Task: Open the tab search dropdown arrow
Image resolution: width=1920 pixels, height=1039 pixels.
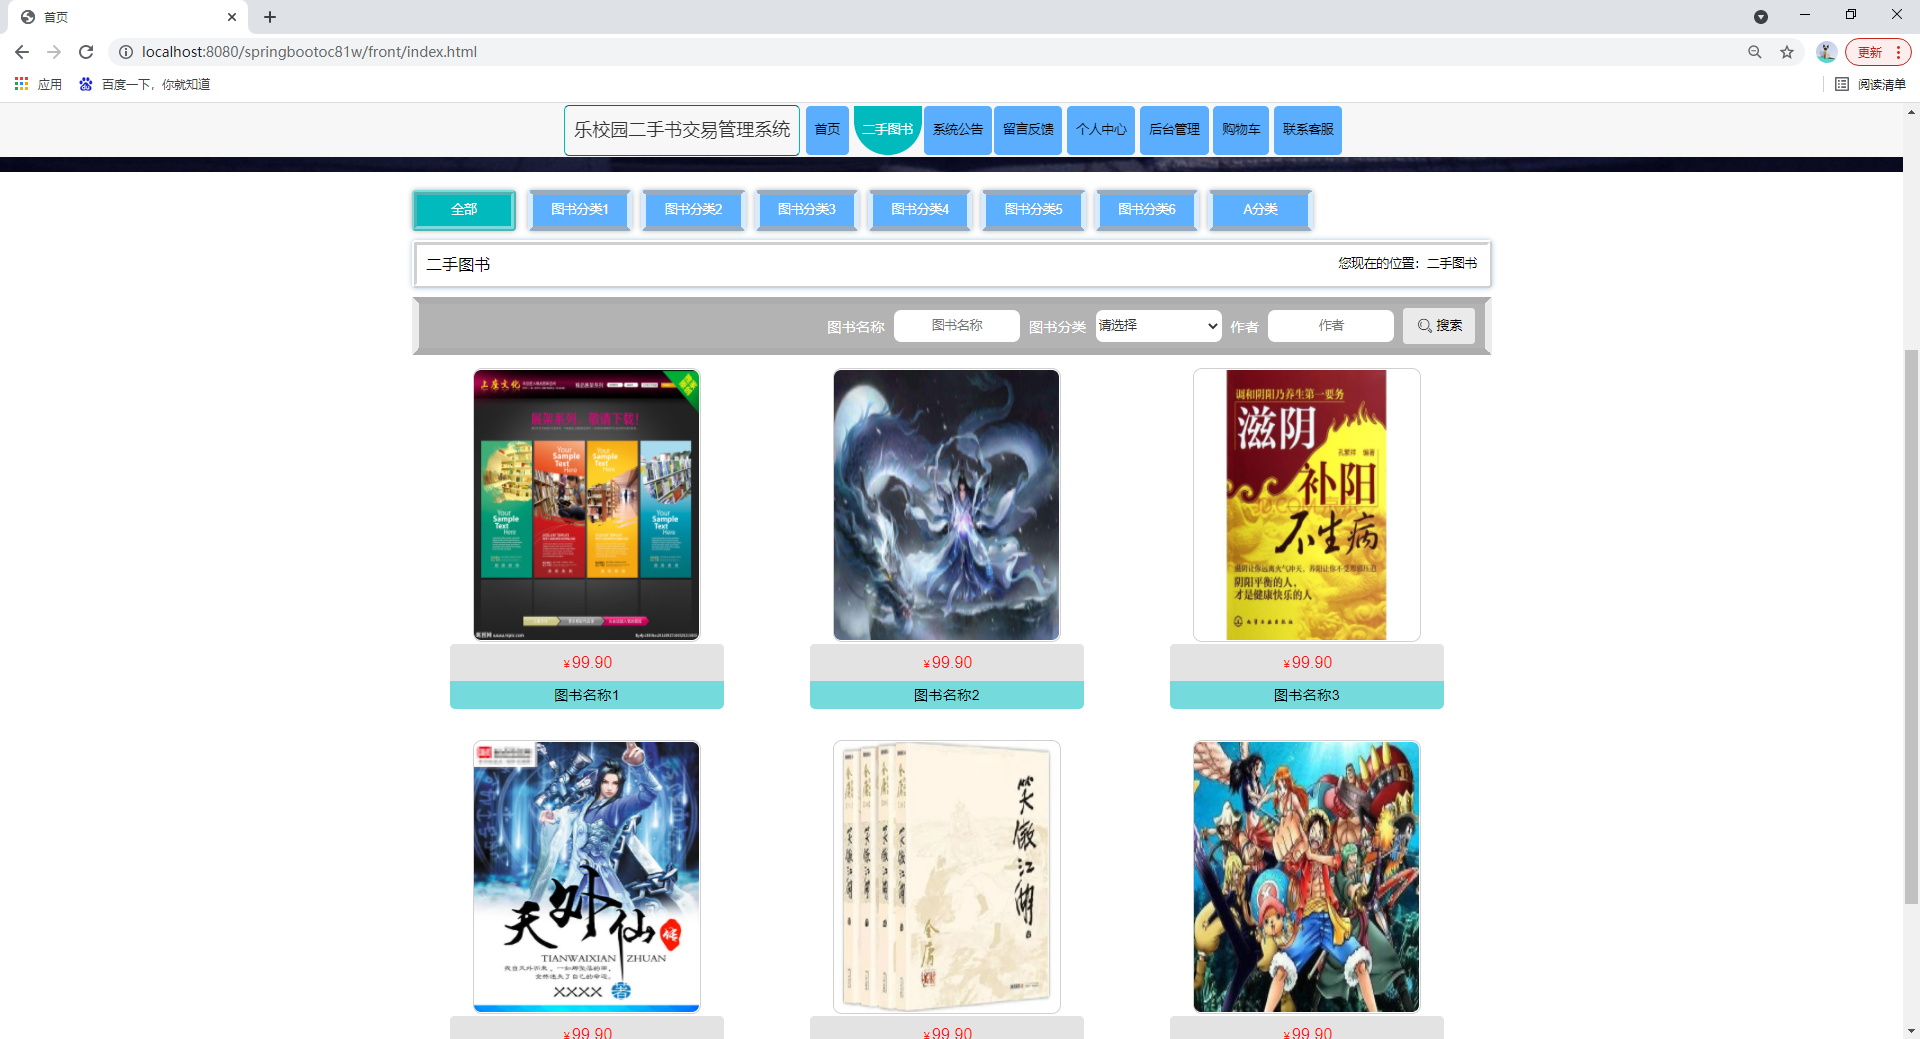Action: pos(1761,17)
